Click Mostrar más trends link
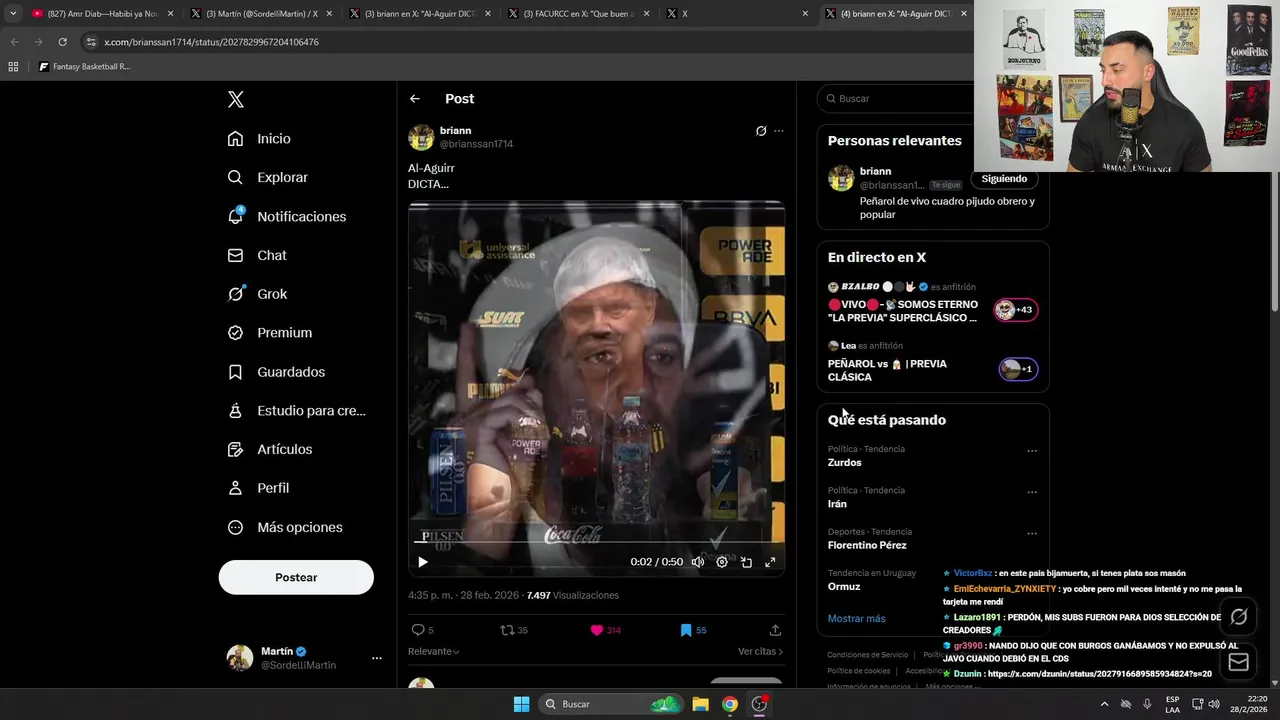This screenshot has width=1280, height=720. tap(856, 619)
